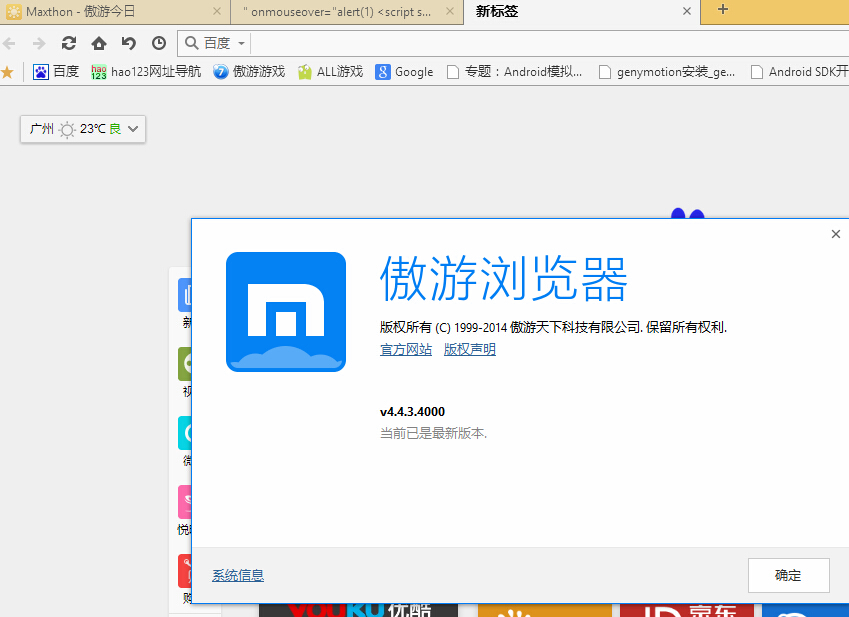Click the favorites star icon

[7, 72]
